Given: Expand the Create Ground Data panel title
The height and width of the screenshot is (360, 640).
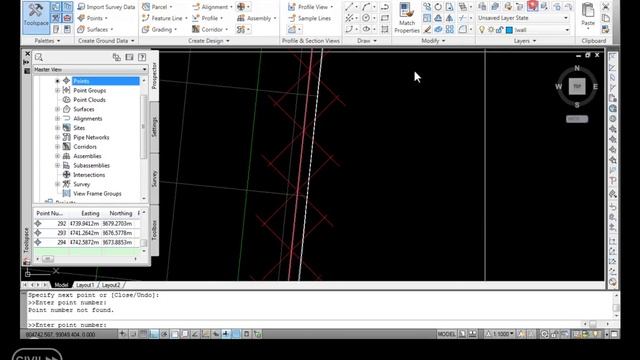Looking at the screenshot, I should [x=106, y=41].
